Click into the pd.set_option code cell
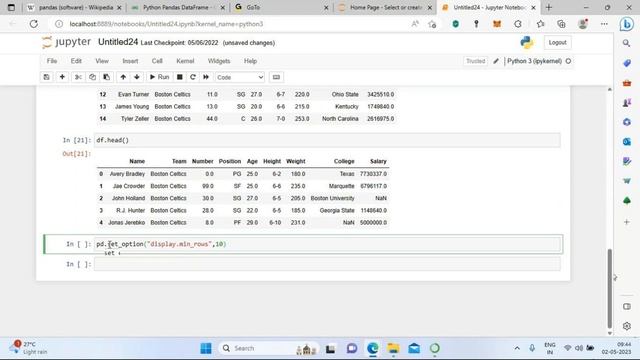 point(328,244)
